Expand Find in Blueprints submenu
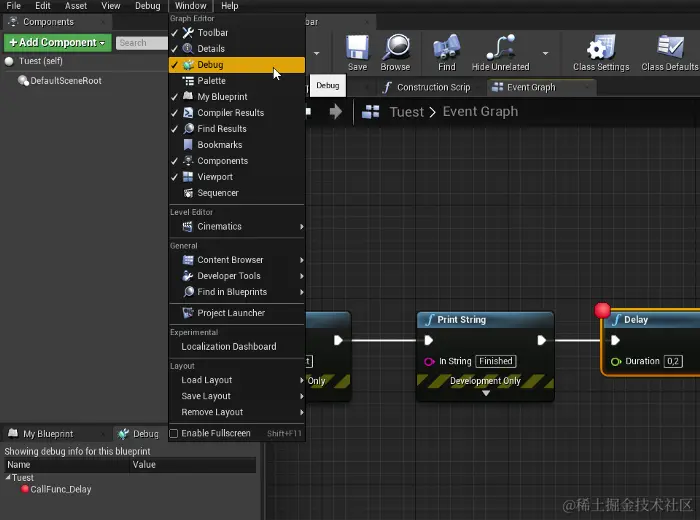 [x=237, y=292]
